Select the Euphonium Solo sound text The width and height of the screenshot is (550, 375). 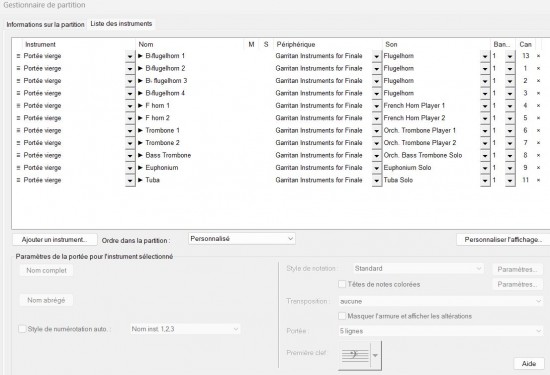click(x=407, y=168)
